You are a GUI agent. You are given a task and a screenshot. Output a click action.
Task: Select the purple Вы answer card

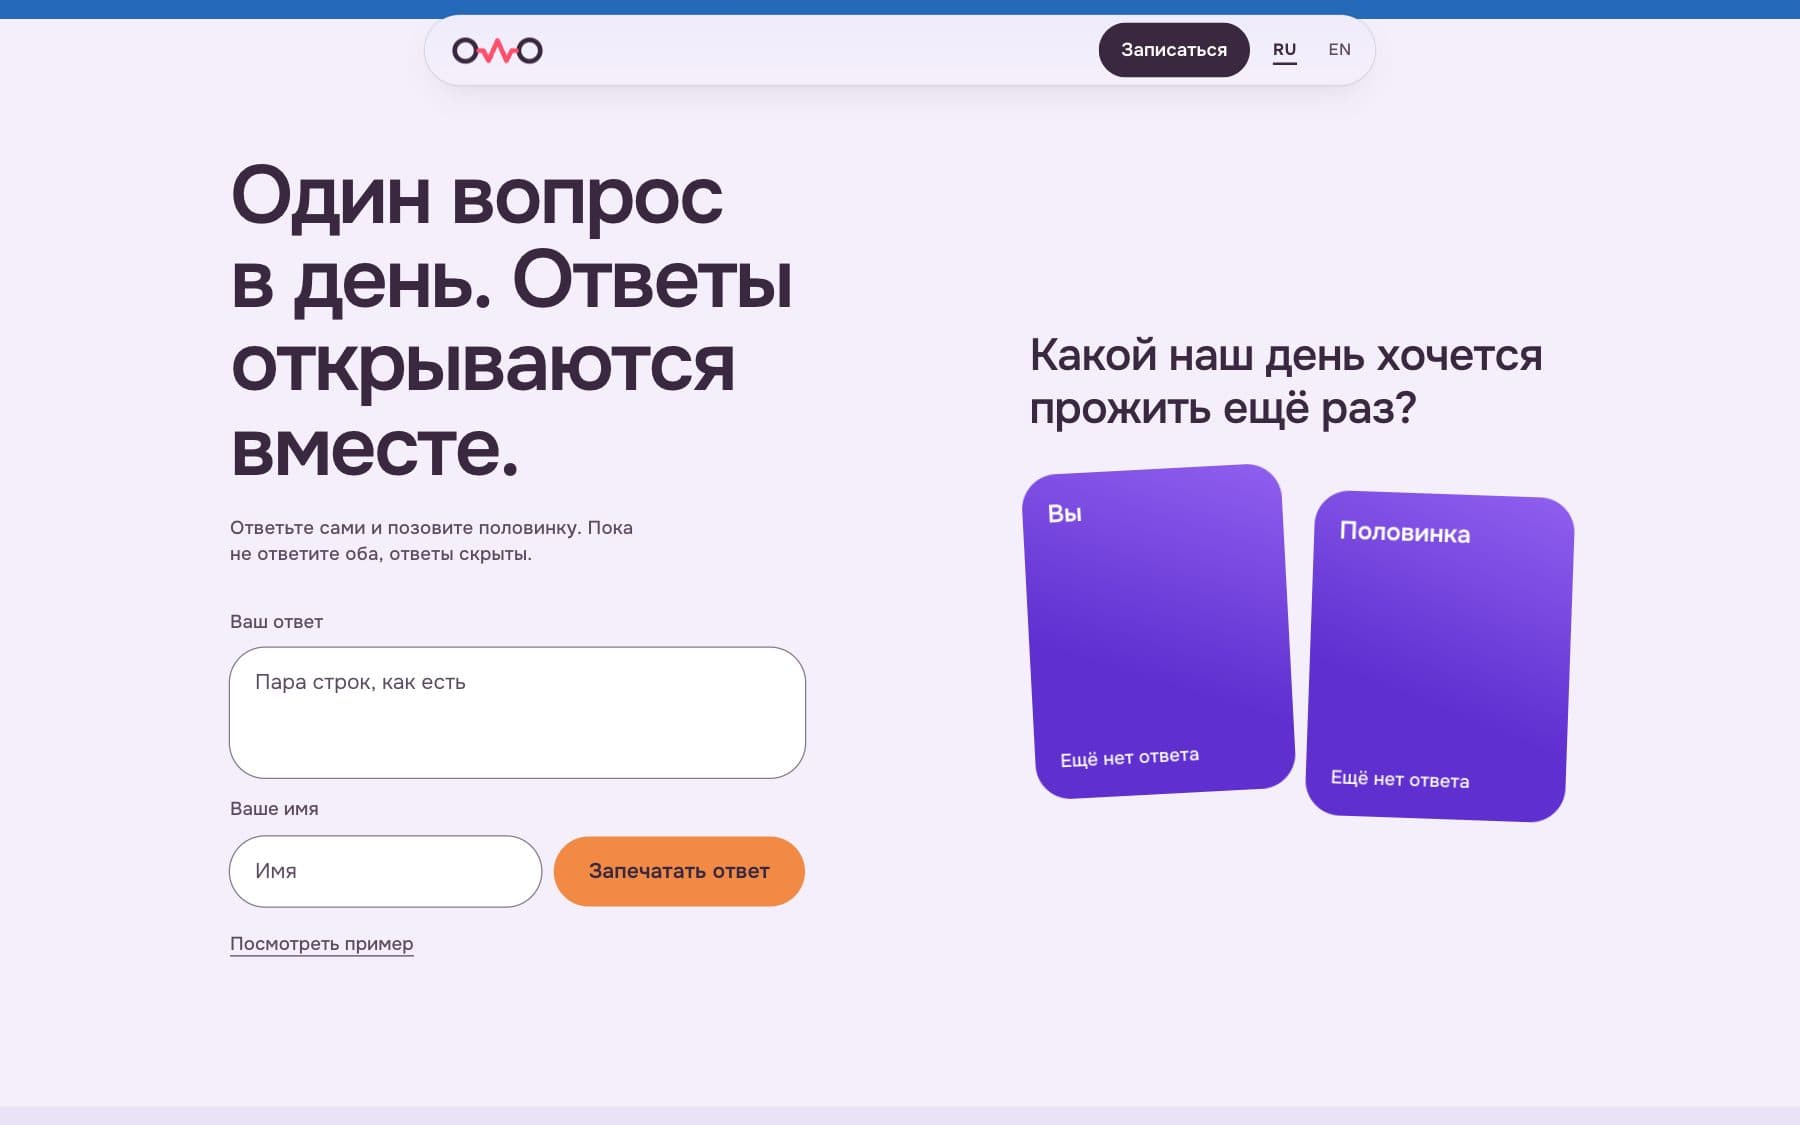(1158, 631)
